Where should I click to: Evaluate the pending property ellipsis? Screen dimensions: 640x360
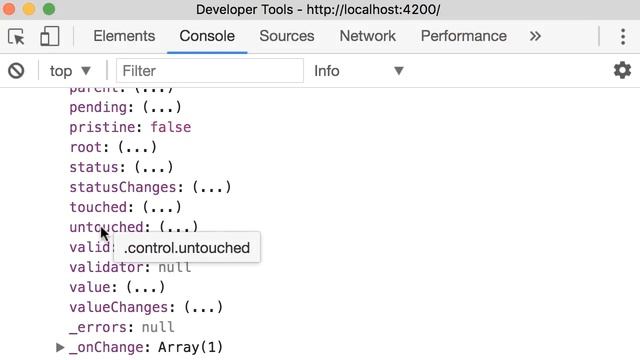[x=162, y=107]
